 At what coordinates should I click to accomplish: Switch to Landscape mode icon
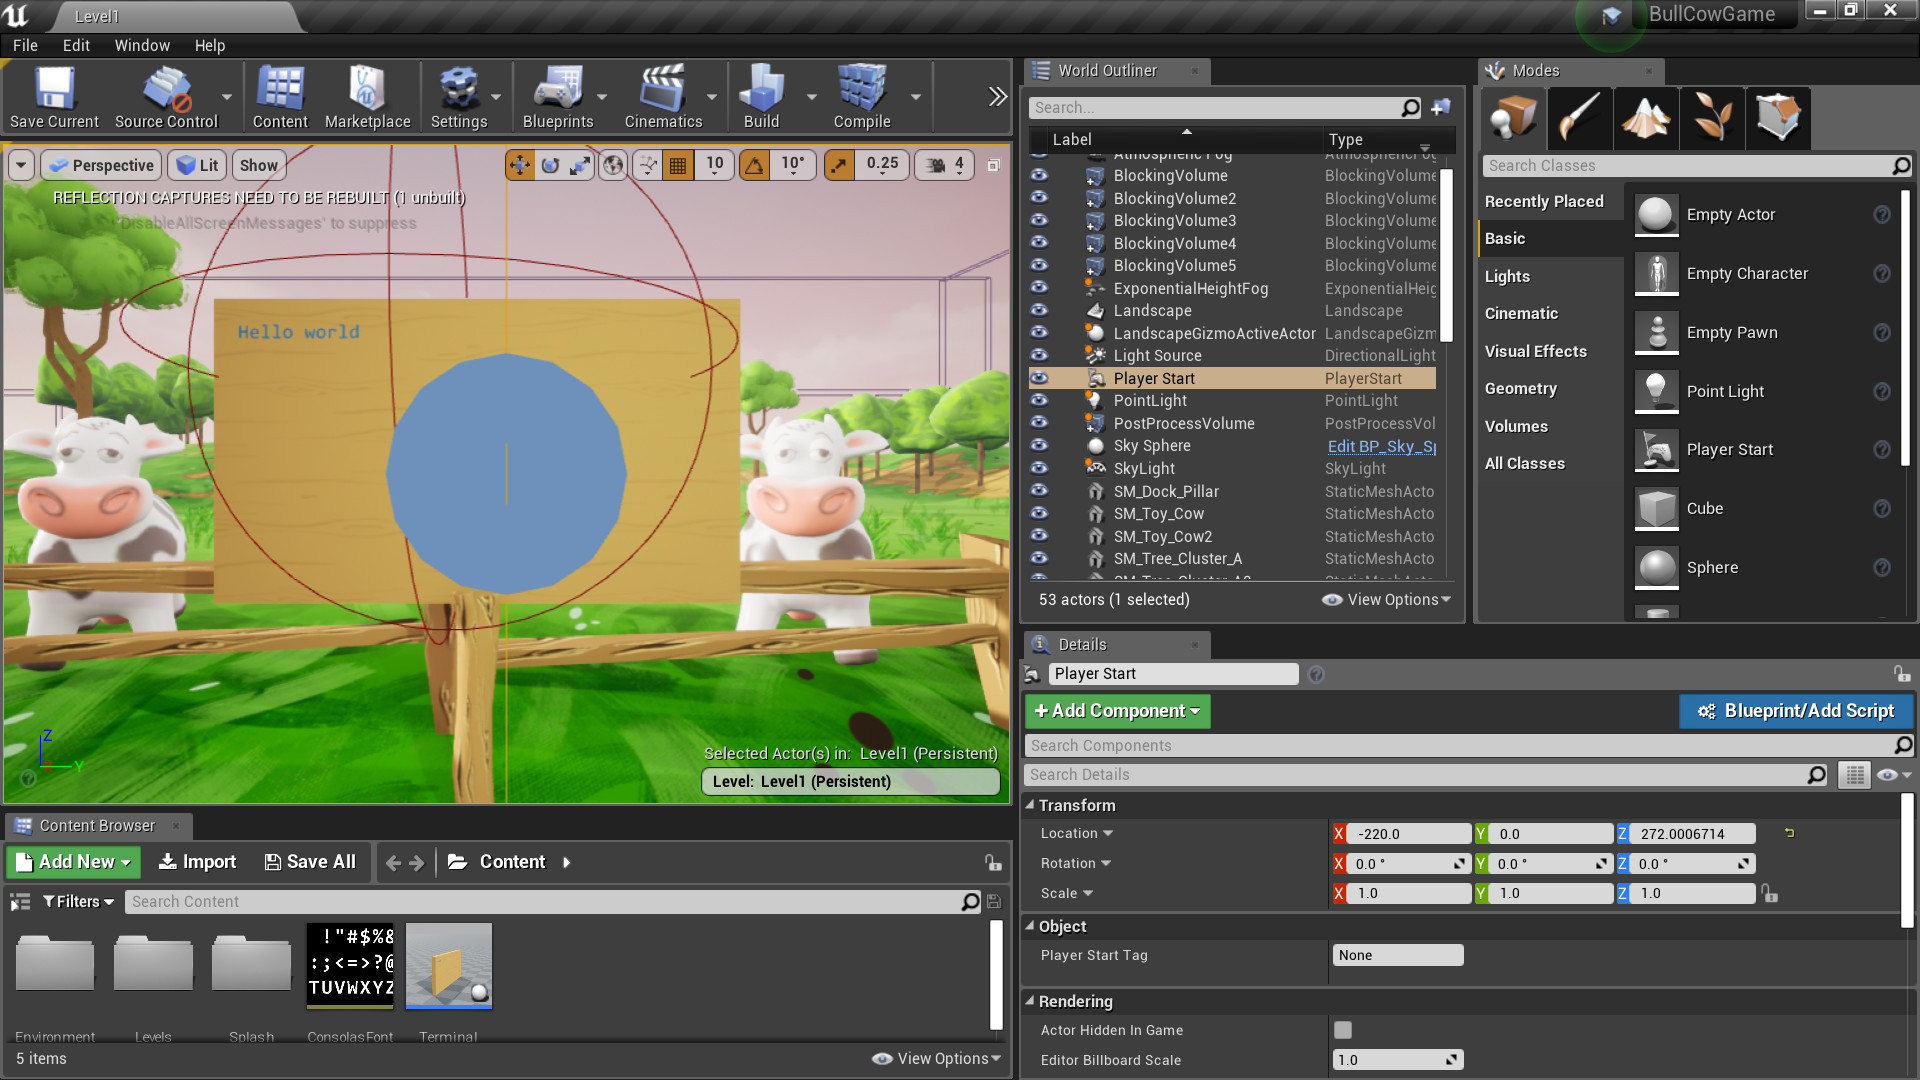point(1645,118)
